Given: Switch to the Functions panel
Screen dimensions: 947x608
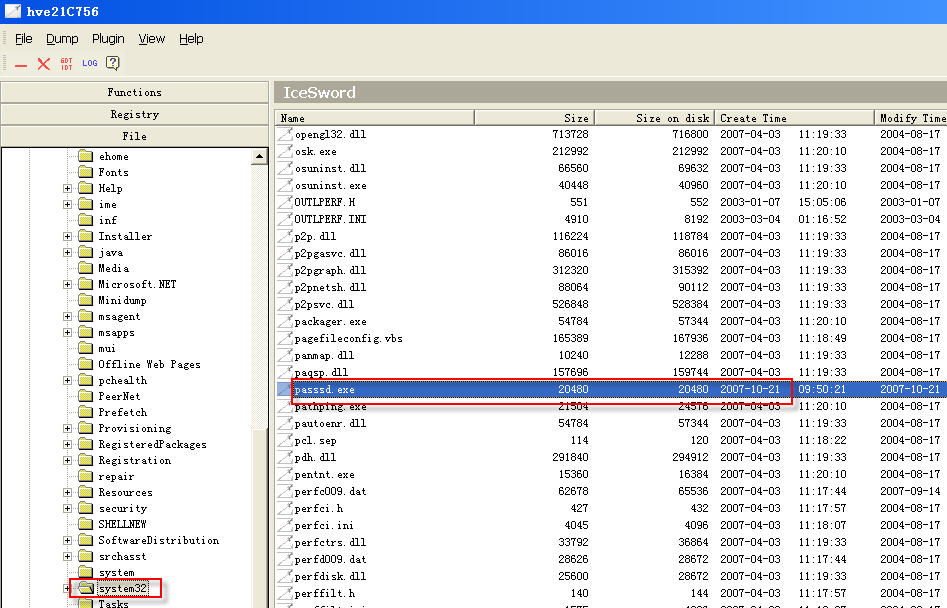Looking at the screenshot, I should click(134, 92).
